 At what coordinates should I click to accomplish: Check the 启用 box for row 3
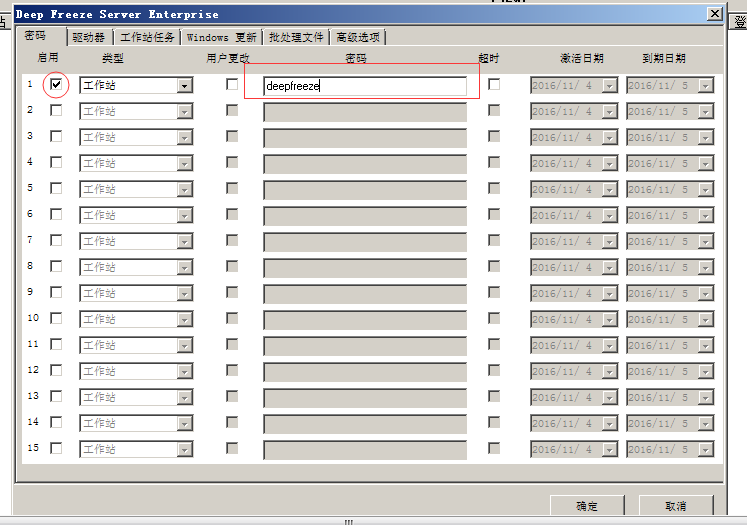(x=56, y=137)
